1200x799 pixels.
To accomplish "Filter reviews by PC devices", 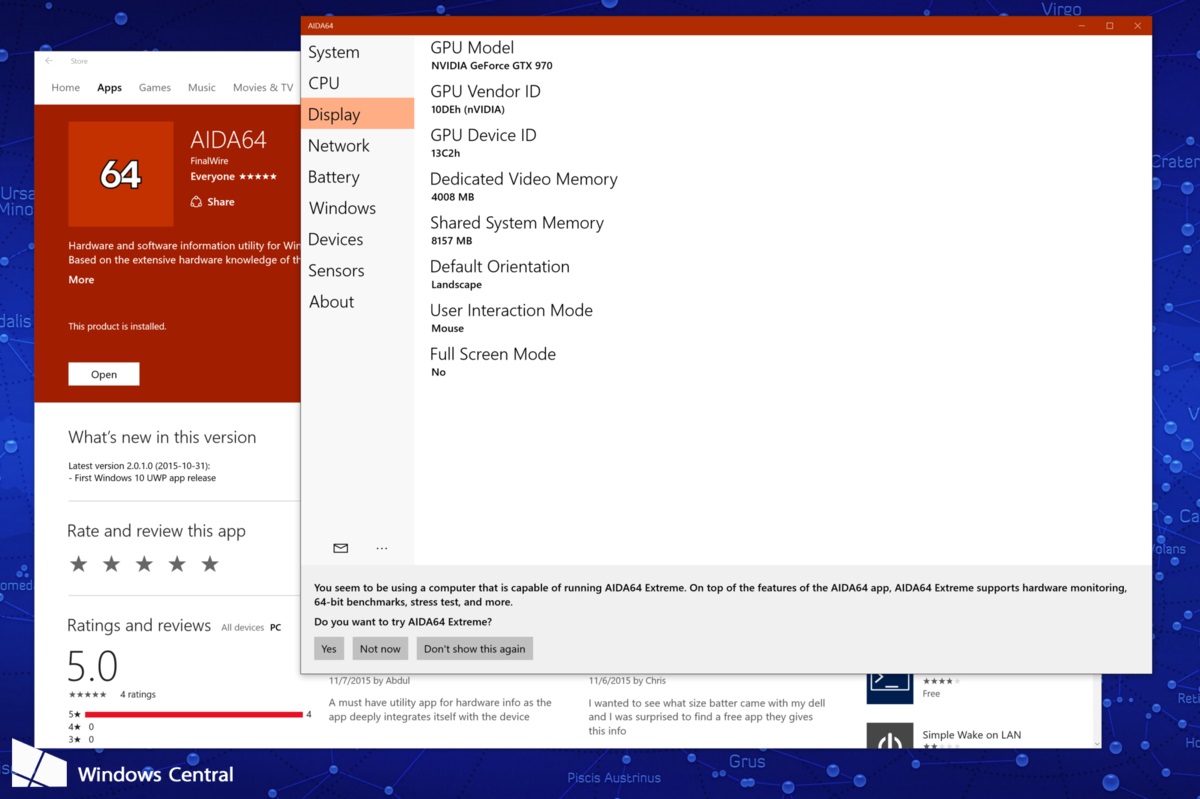I will [x=275, y=627].
